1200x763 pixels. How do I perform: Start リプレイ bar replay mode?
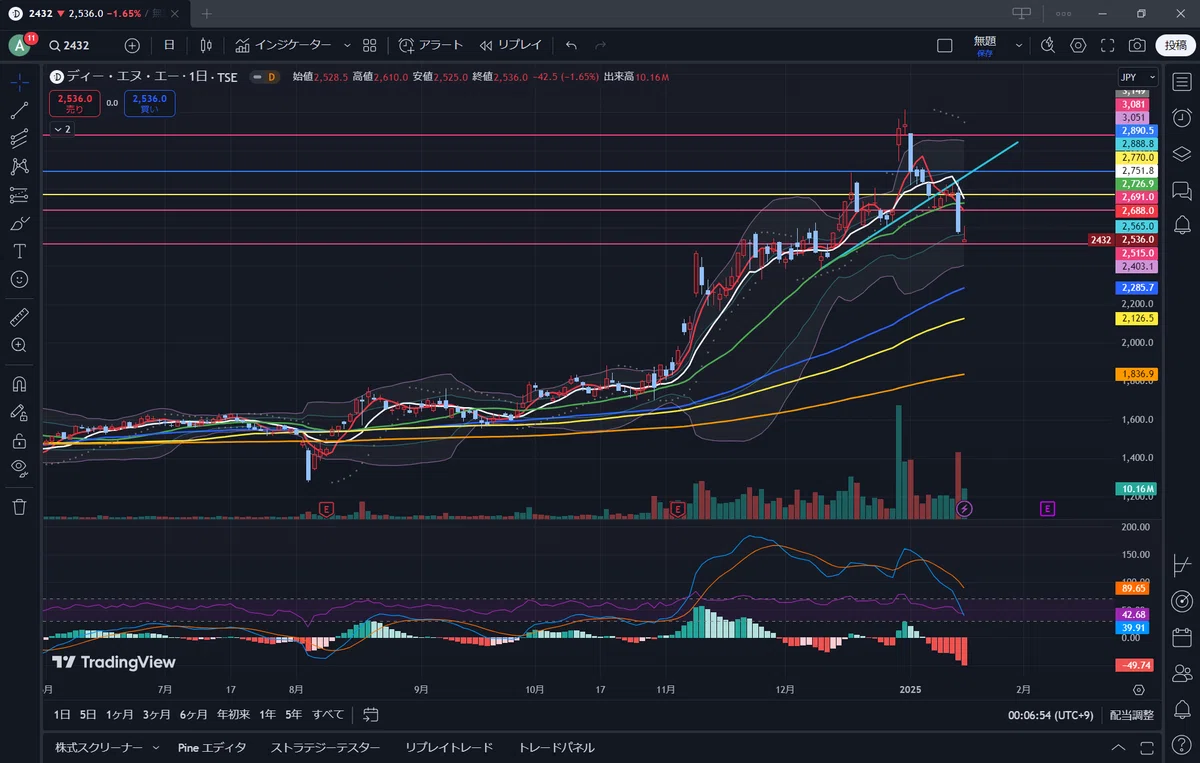pos(510,45)
